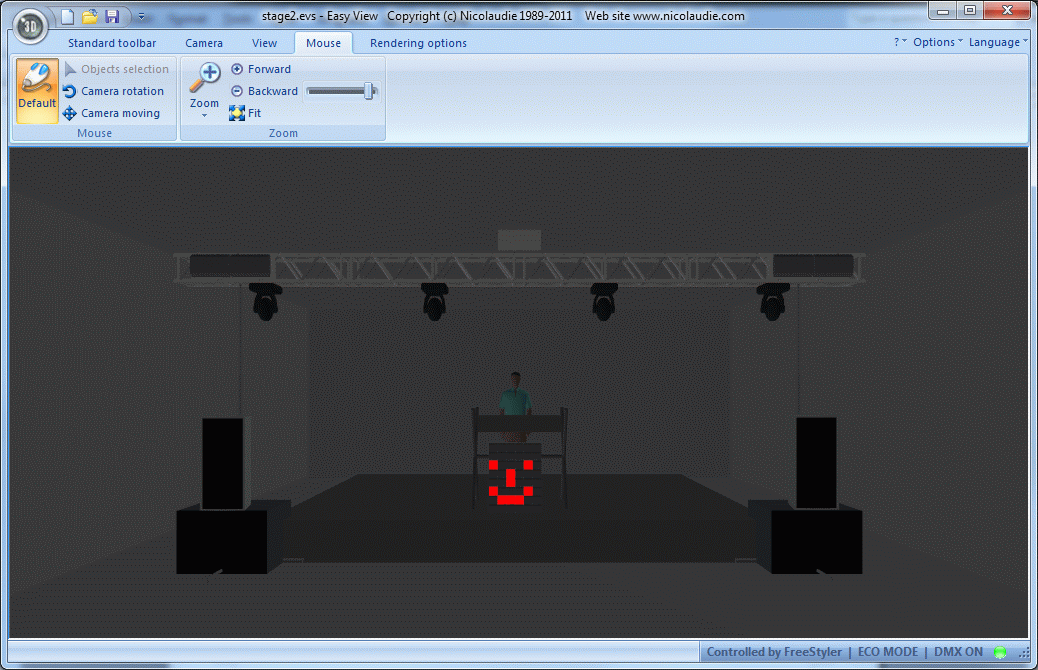Save the stage with the floppy icon

coord(112,17)
